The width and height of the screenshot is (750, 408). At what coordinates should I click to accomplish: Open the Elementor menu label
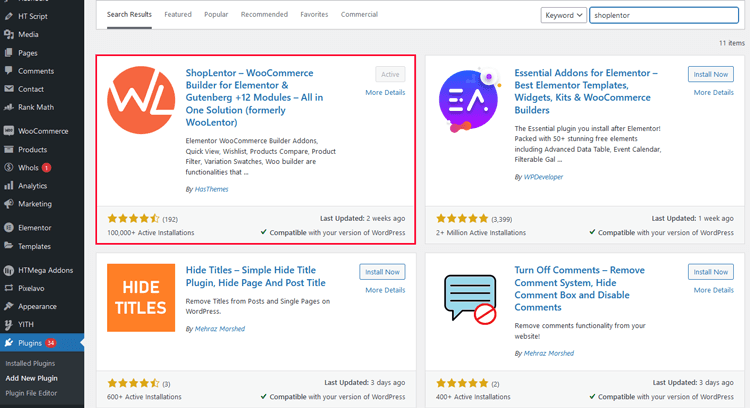(x=34, y=228)
